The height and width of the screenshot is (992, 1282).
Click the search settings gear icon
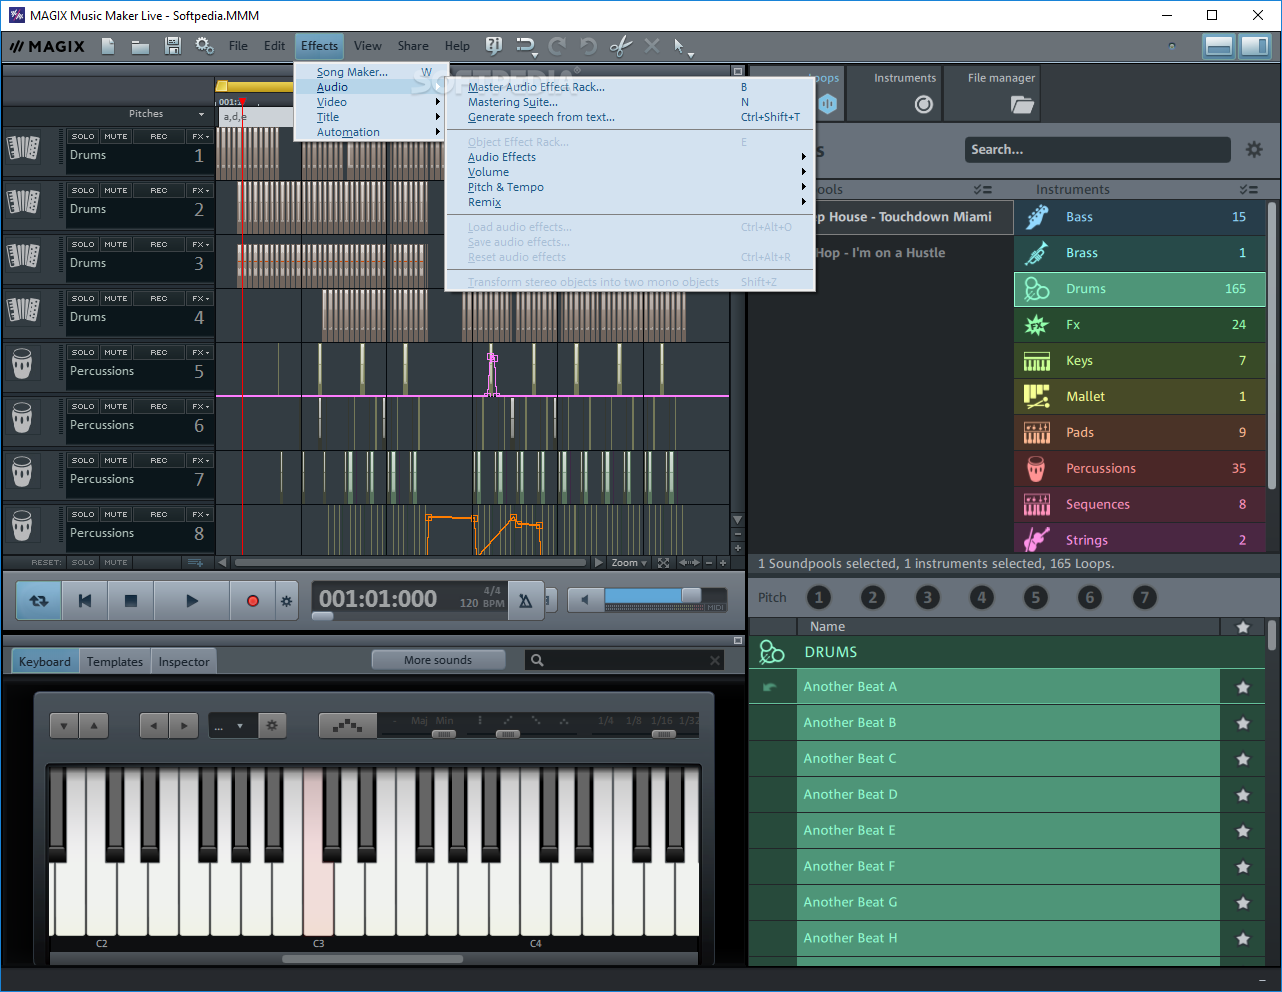1254,150
